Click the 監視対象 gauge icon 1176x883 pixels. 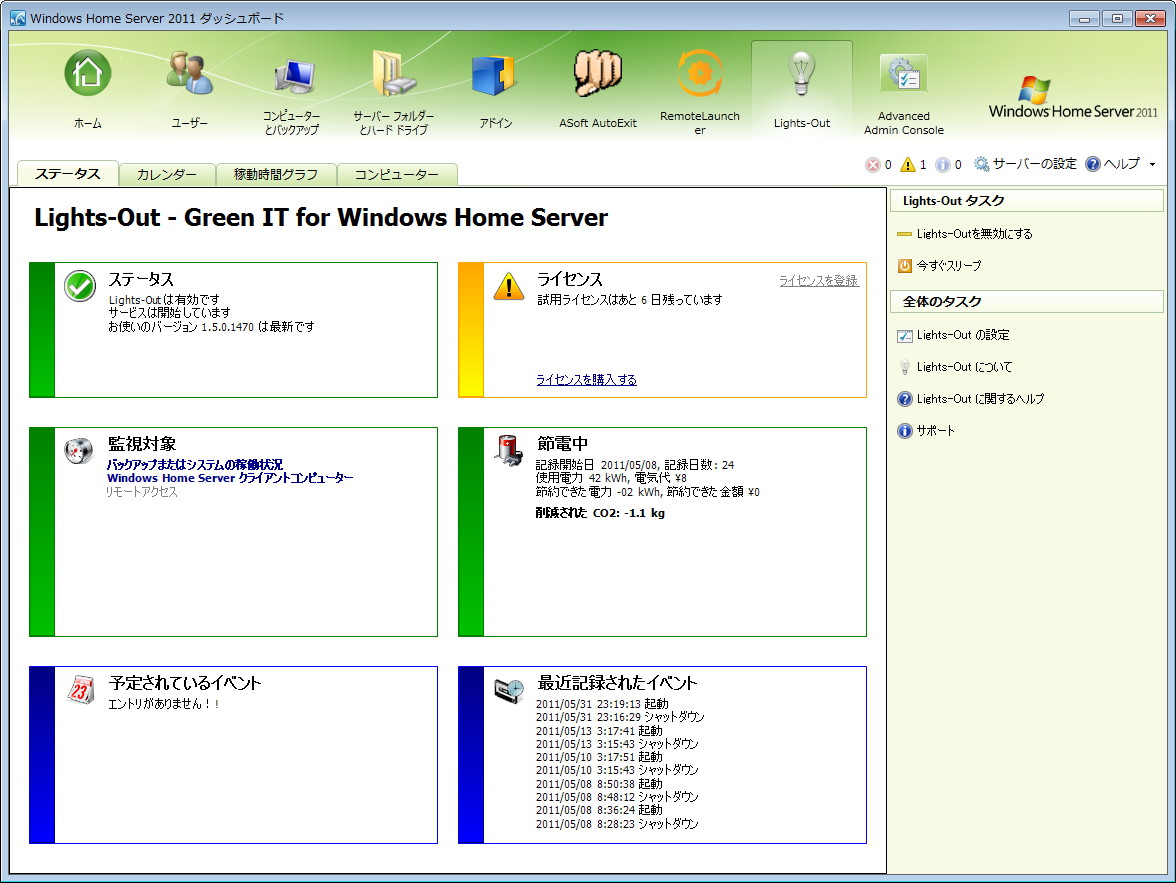coord(79,450)
